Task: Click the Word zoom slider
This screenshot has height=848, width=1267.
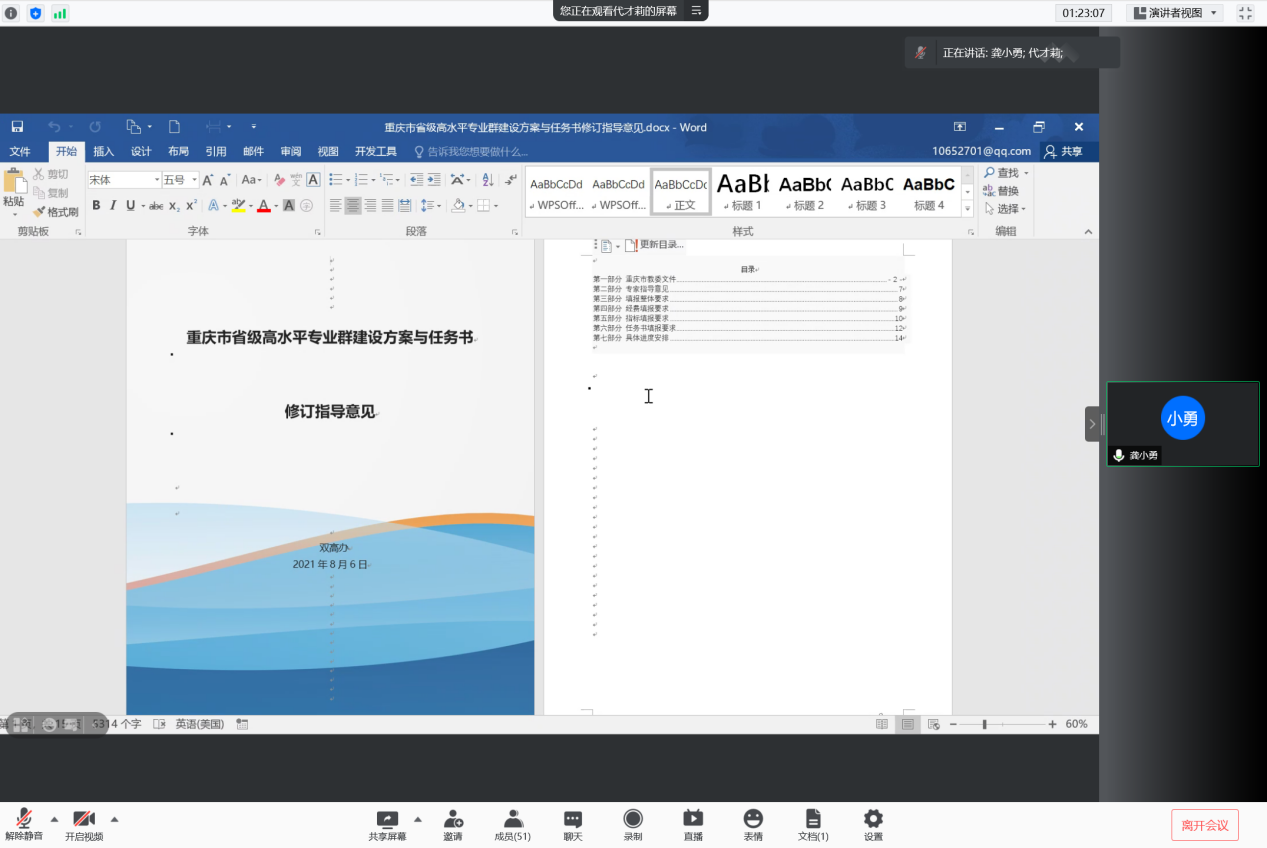Action: tap(985, 724)
